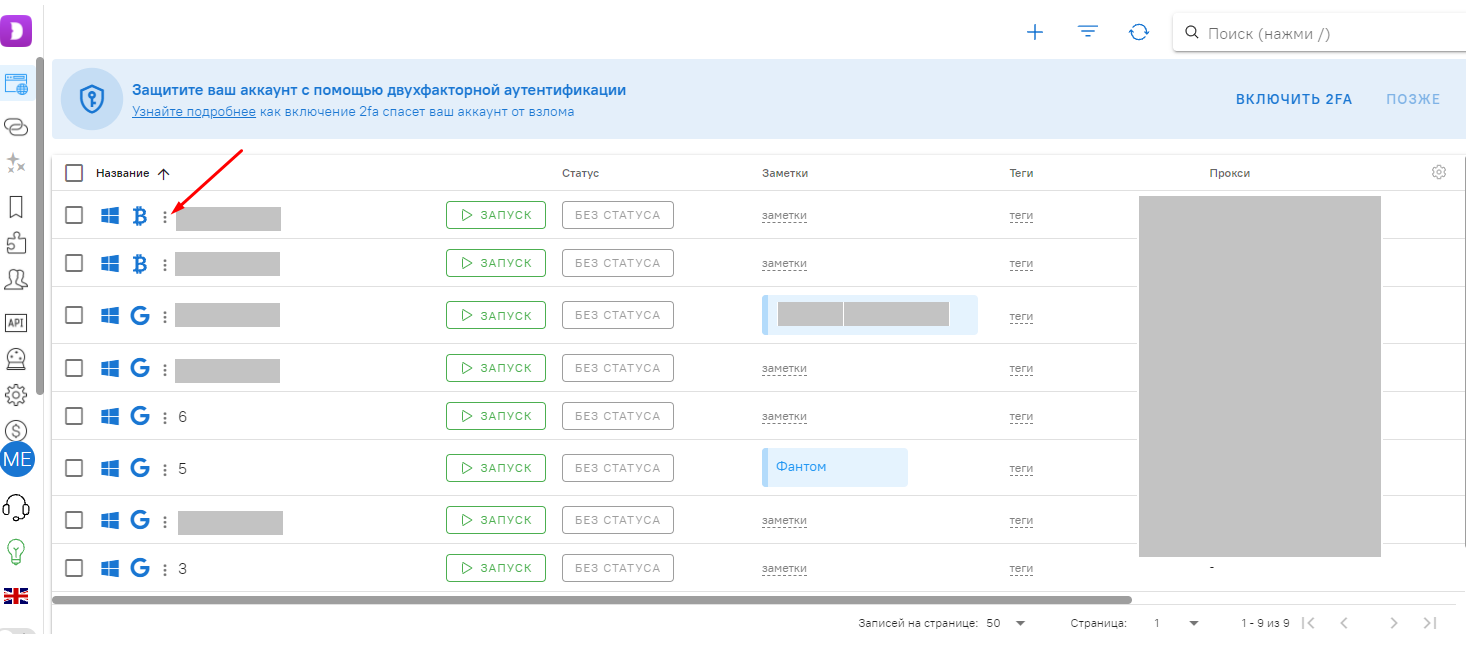The height and width of the screenshot is (647, 1466).
Task: Click the support headset icon
Action: 16,508
